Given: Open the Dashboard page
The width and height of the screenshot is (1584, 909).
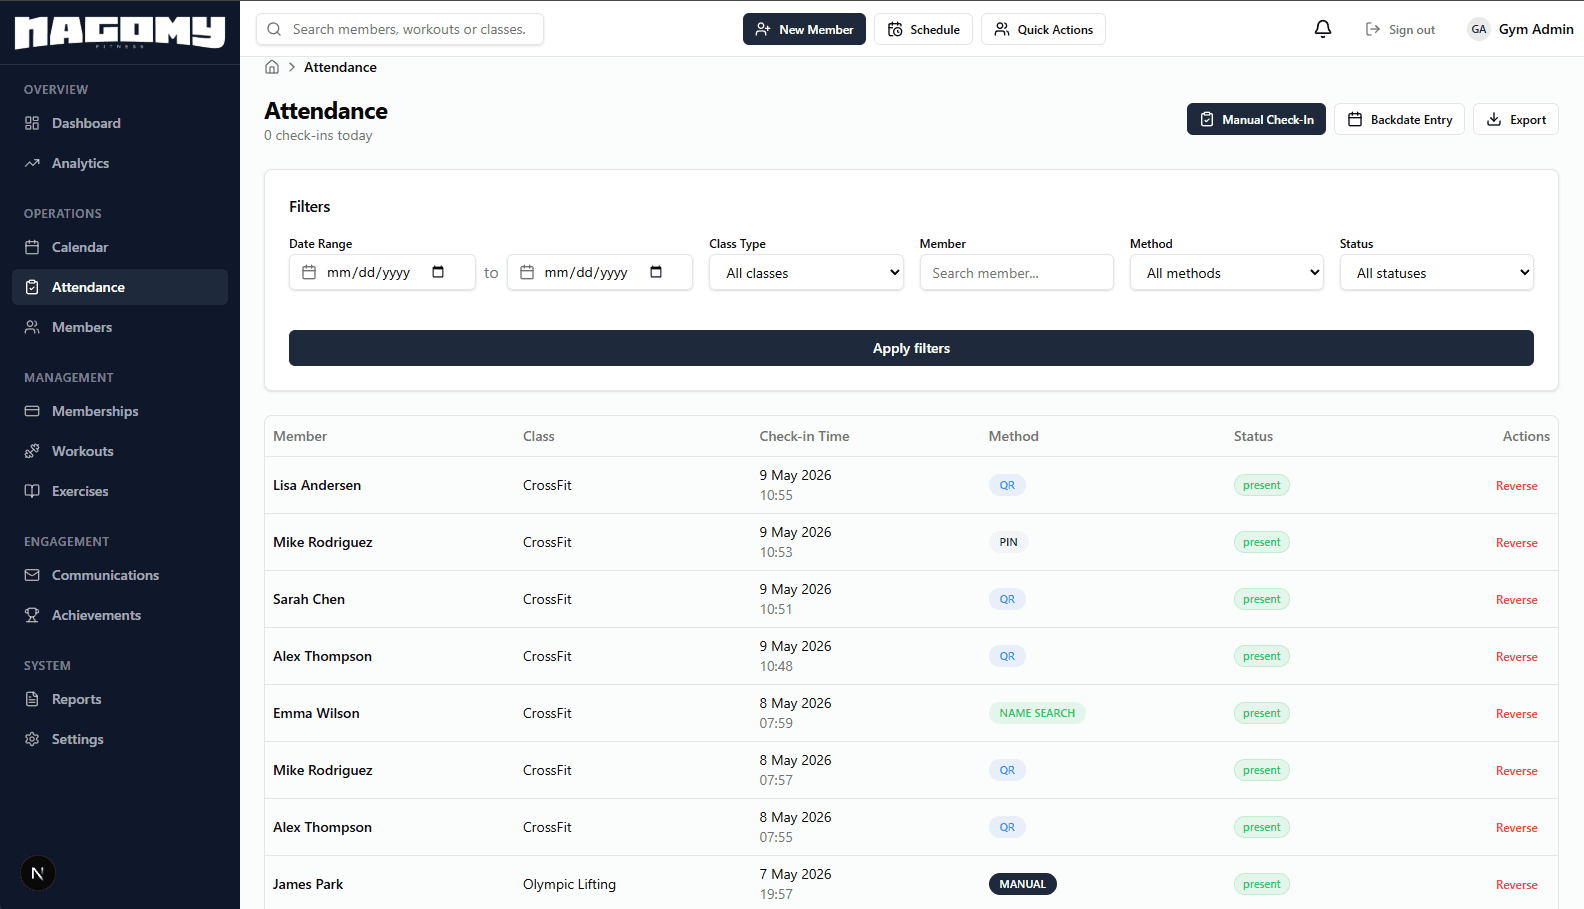Looking at the screenshot, I should 120,123.
